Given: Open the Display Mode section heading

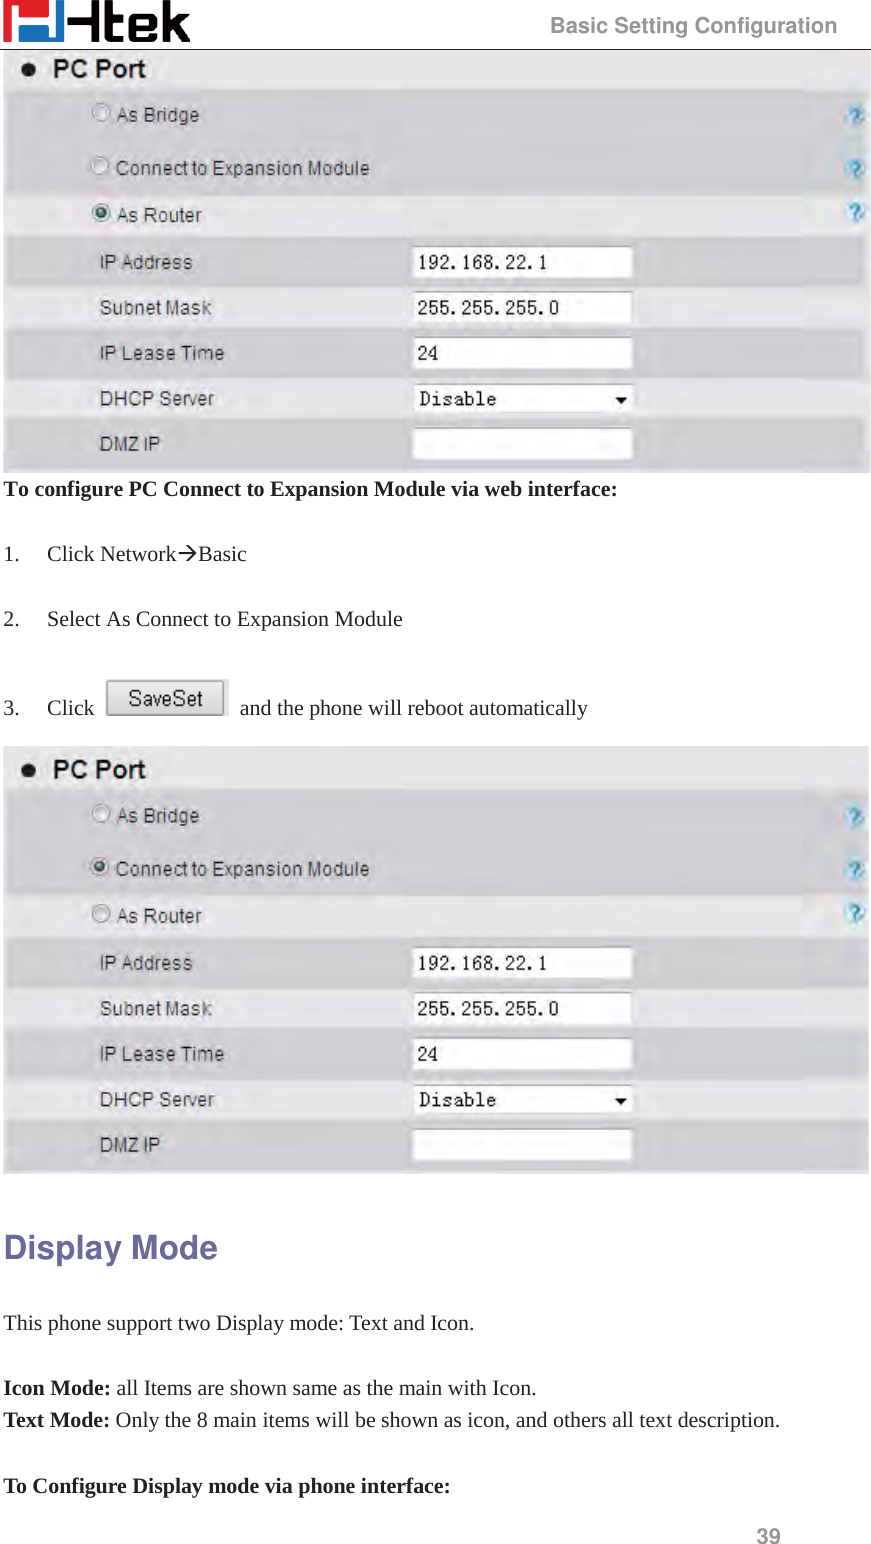Looking at the screenshot, I should (x=111, y=1248).
